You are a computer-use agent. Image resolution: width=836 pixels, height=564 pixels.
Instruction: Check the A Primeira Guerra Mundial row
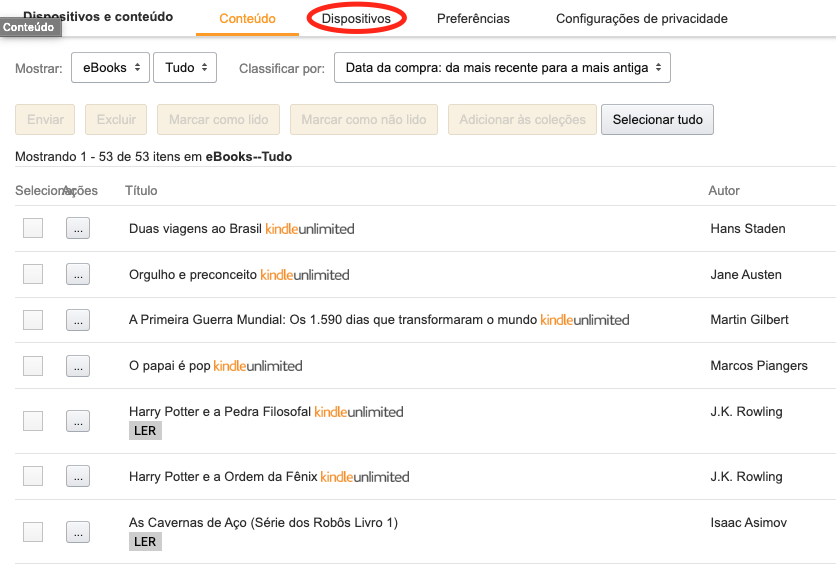pos(33,320)
